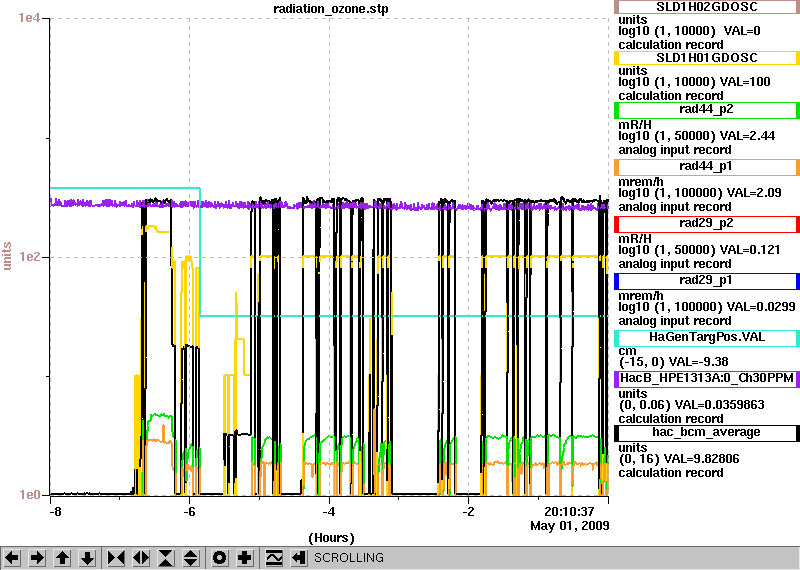Select the rad29_p2 curve legend box

click(x=707, y=224)
